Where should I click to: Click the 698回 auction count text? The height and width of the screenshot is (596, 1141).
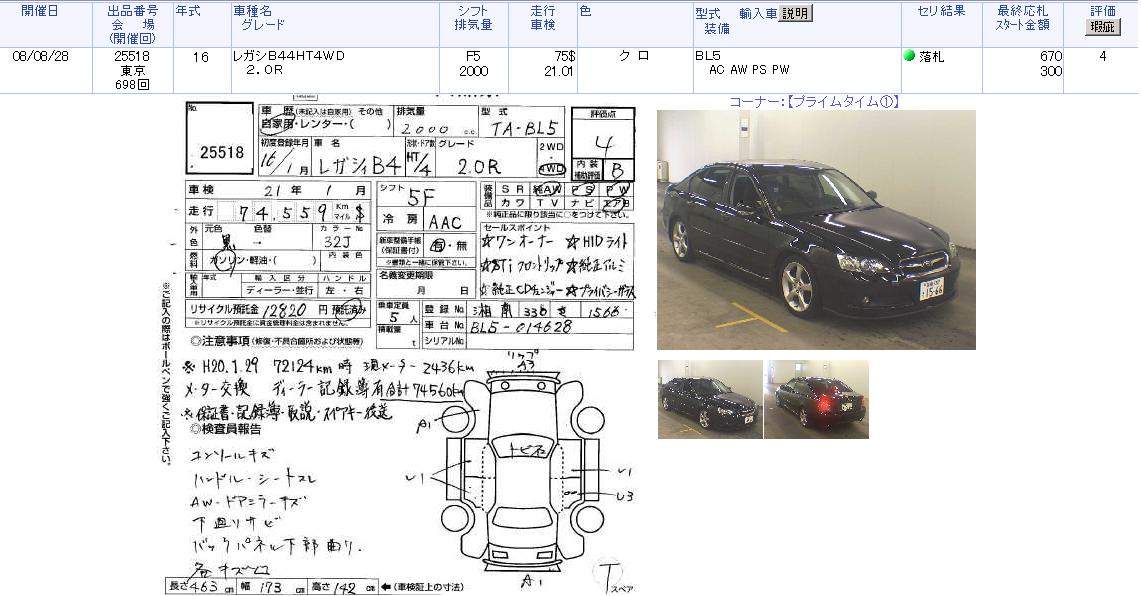click(x=132, y=84)
